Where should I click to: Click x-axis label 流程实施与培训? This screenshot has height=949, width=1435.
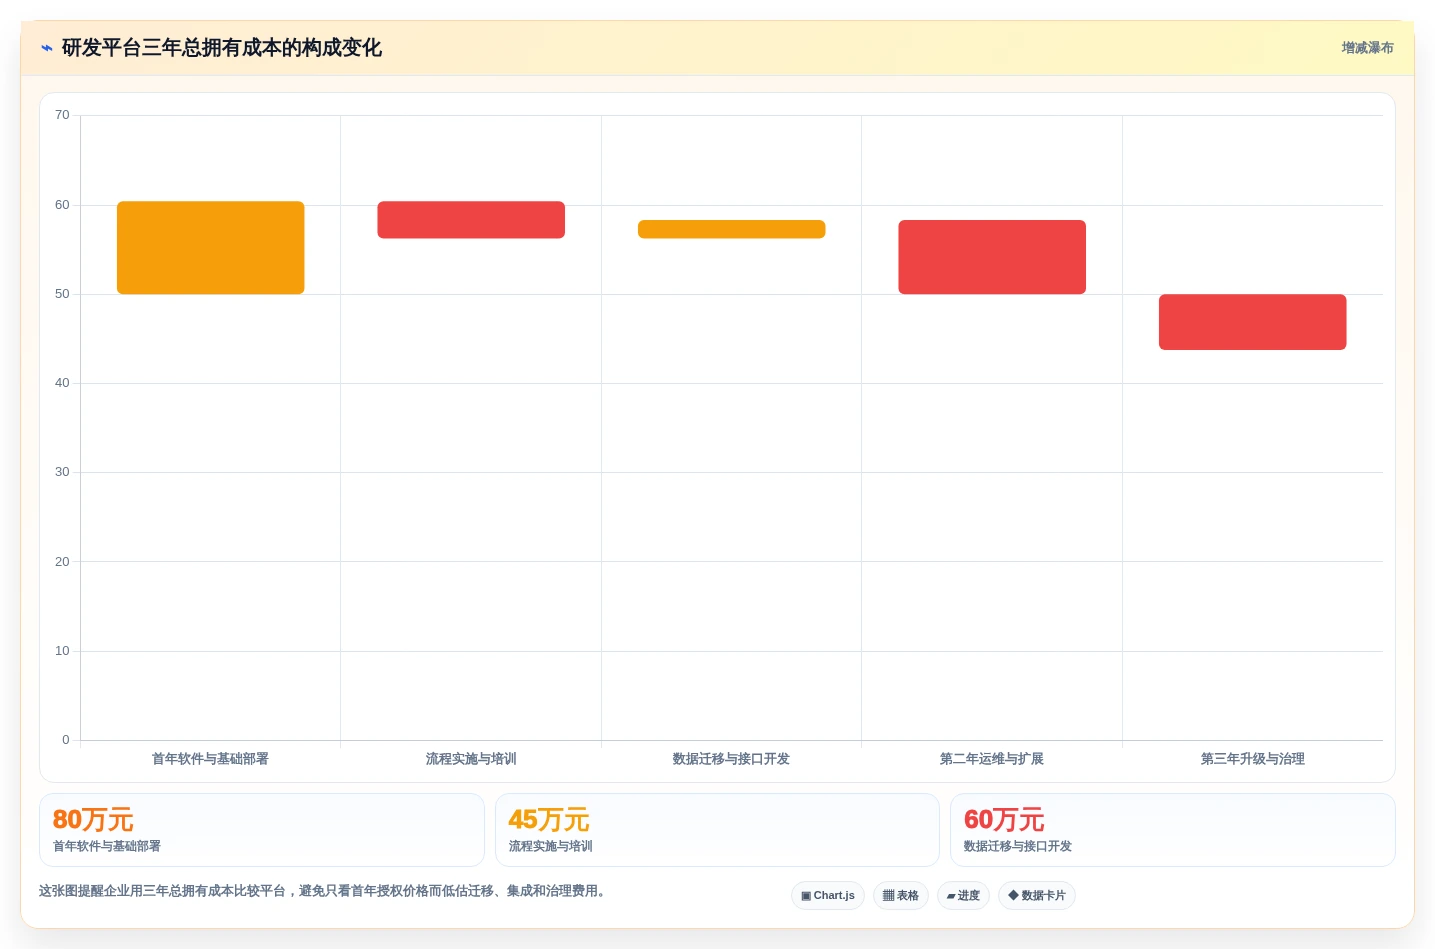click(471, 759)
